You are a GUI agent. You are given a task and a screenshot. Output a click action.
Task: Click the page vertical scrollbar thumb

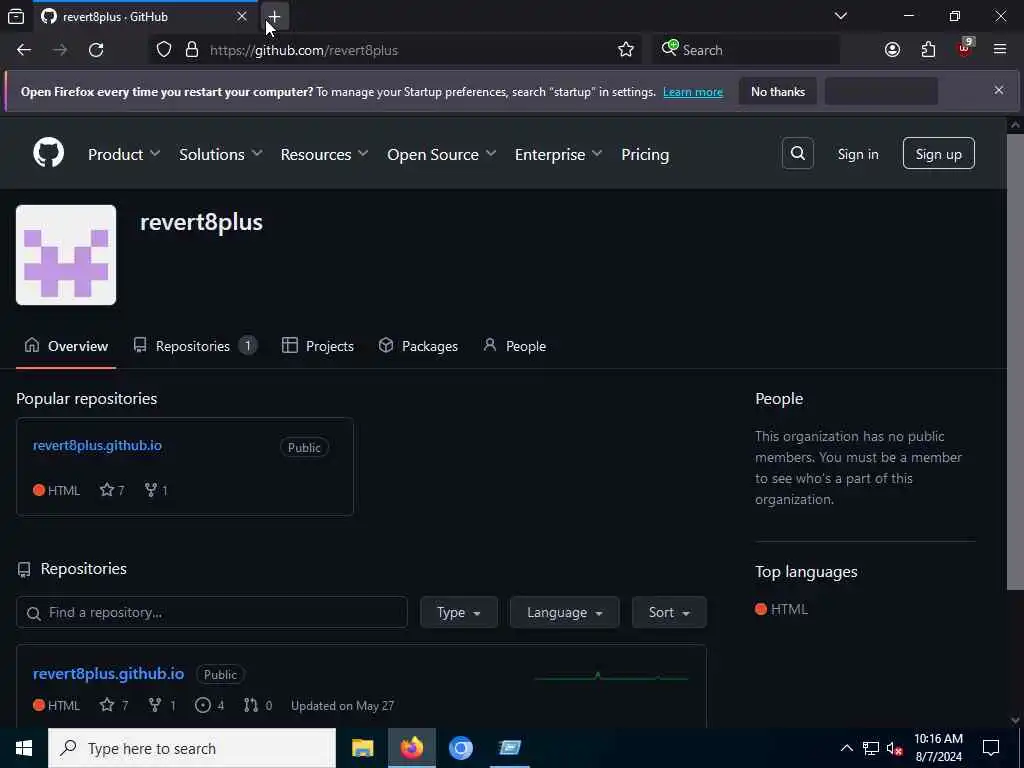(x=1015, y=360)
